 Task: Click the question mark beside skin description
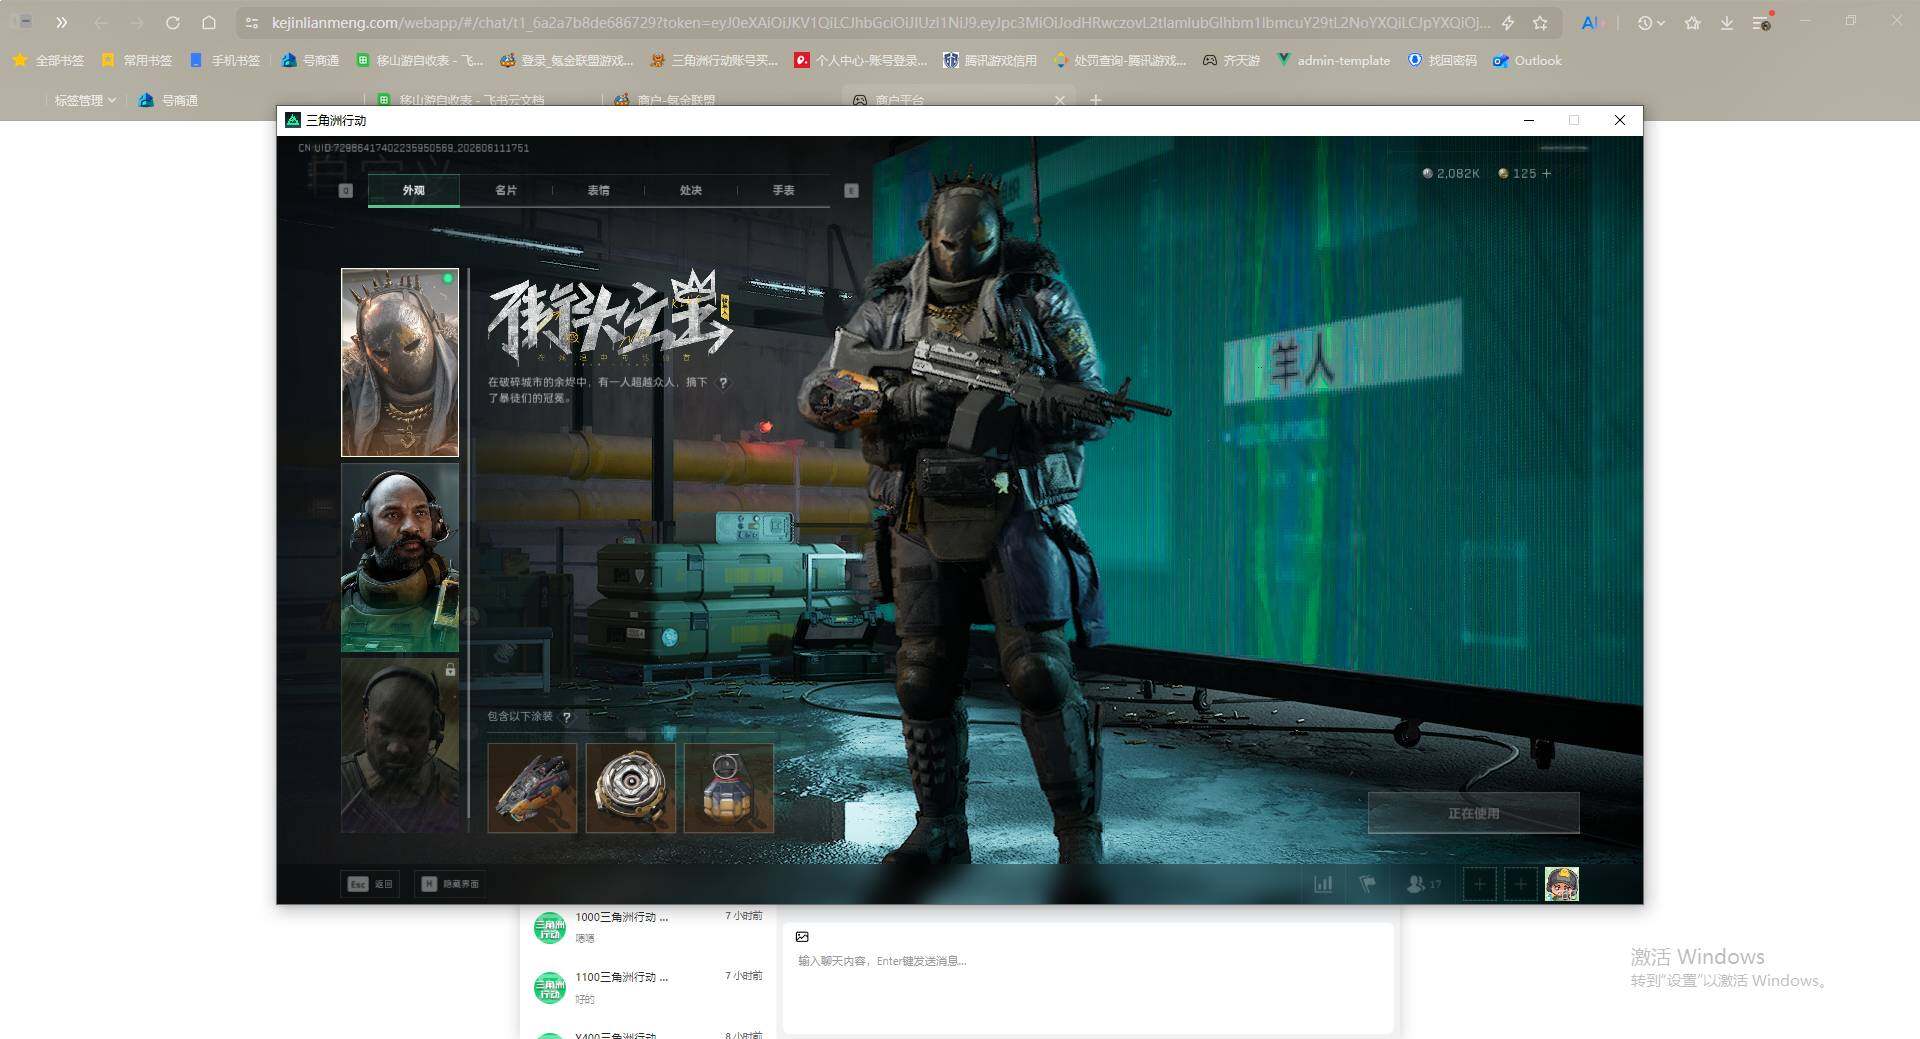[723, 382]
